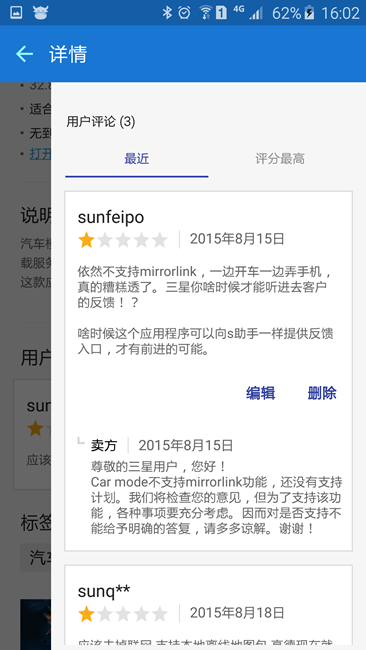Tap the 用户评论 (3) heading
This screenshot has width=366, height=650.
[101, 121]
